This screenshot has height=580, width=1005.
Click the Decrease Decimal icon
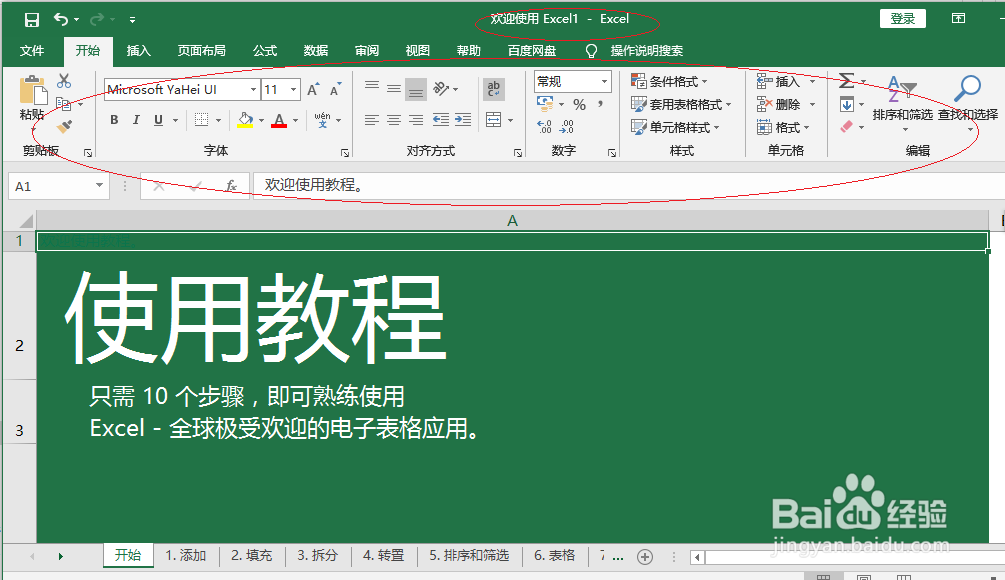tap(567, 127)
